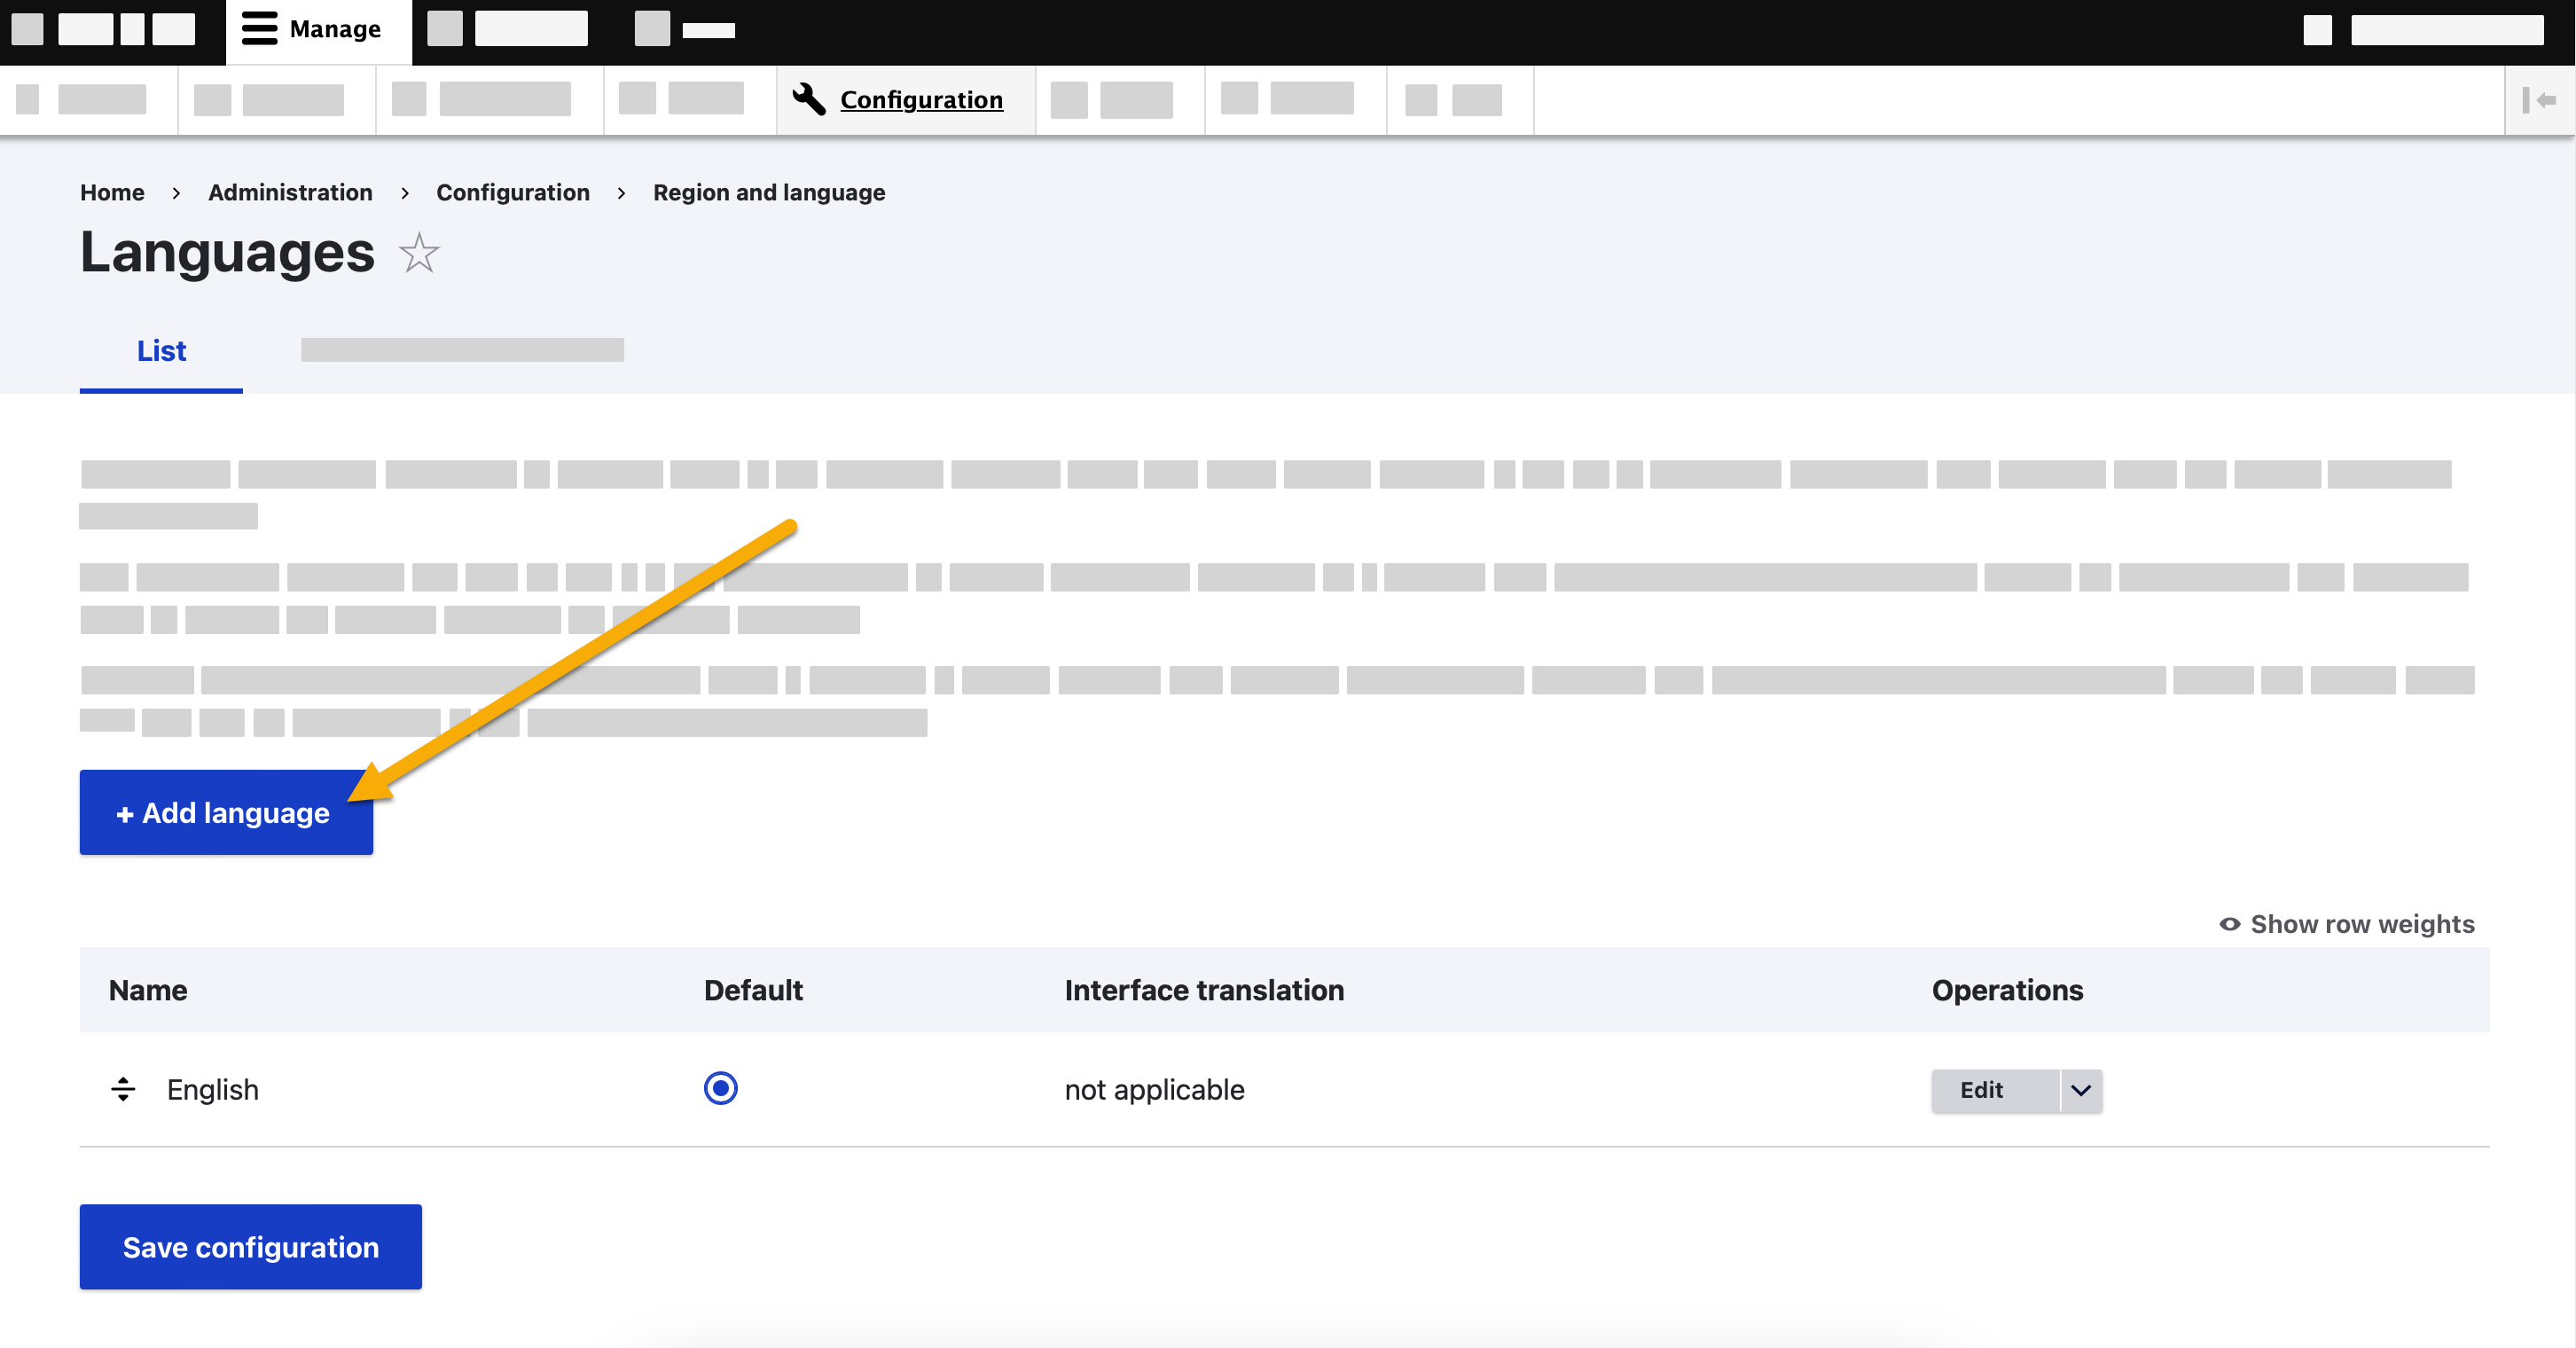Add Languages page to shortcuts star
This screenshot has width=2576, height=1348.
pos(419,253)
